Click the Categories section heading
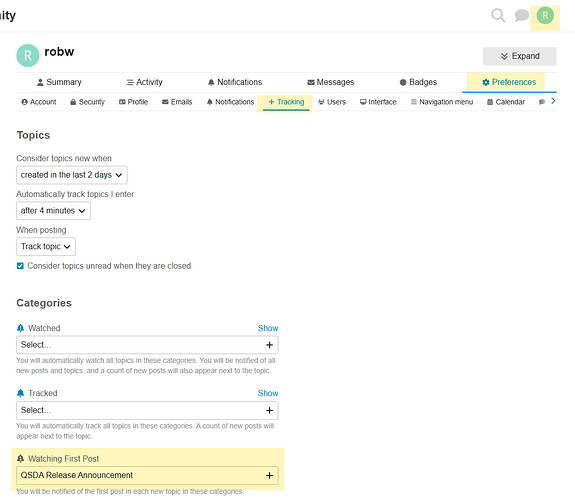The image size is (575, 500). pyautogui.click(x=44, y=303)
